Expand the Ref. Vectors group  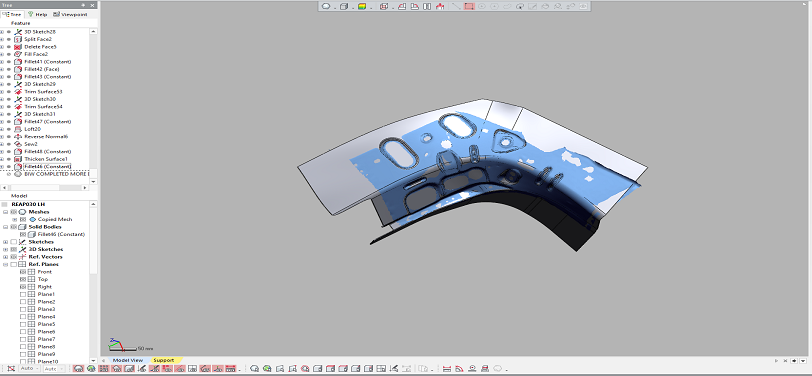pyautogui.click(x=6, y=257)
